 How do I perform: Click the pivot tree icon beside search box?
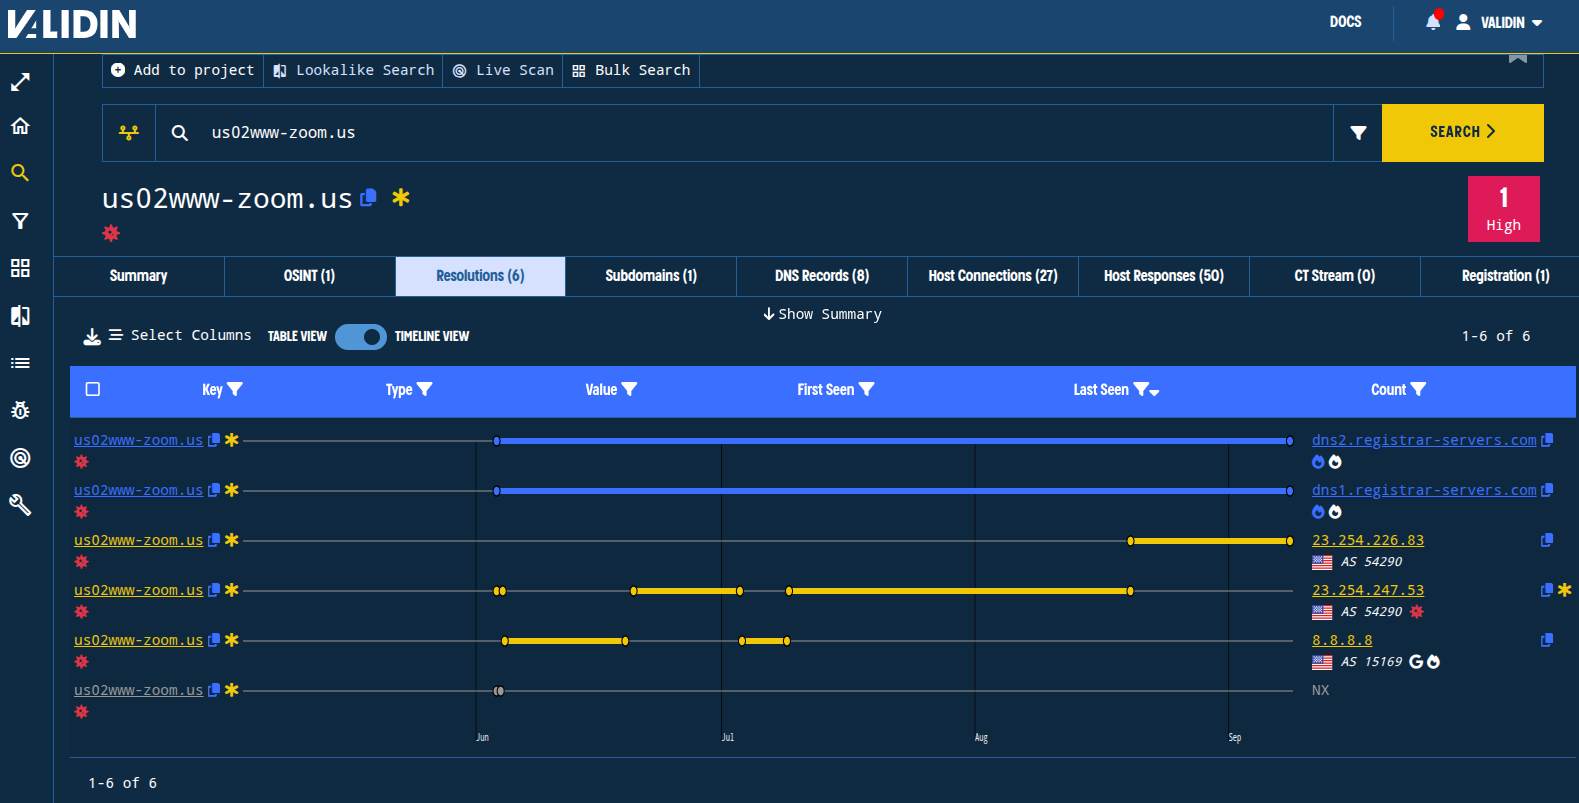click(x=129, y=133)
